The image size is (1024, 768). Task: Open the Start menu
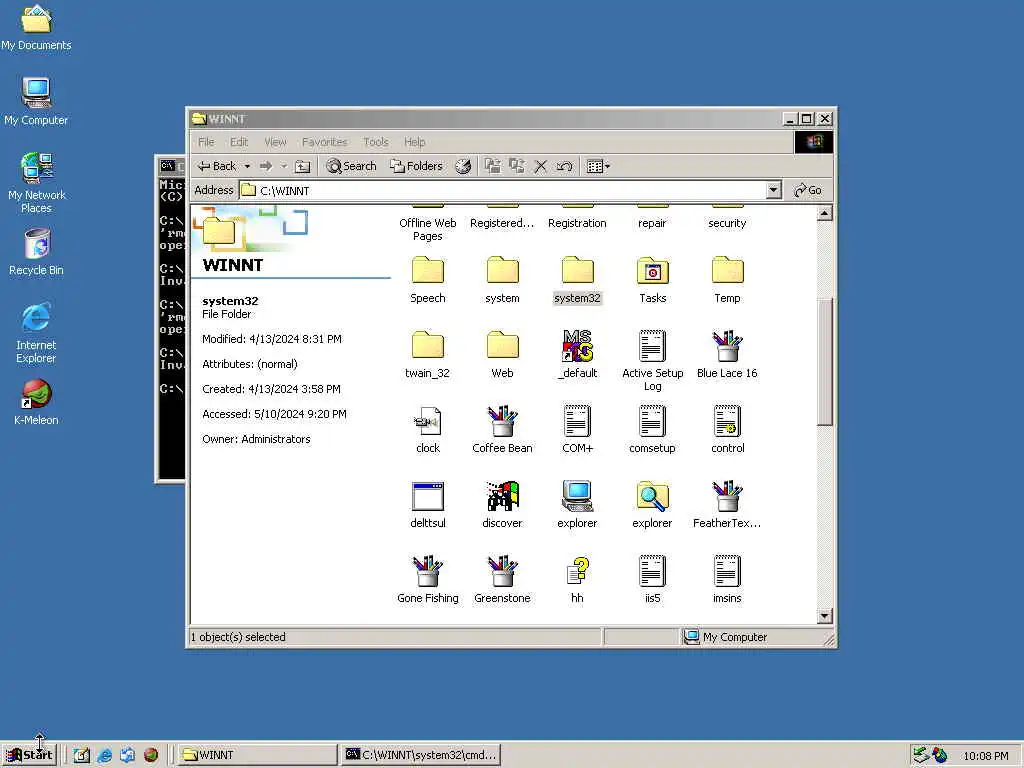tap(29, 754)
